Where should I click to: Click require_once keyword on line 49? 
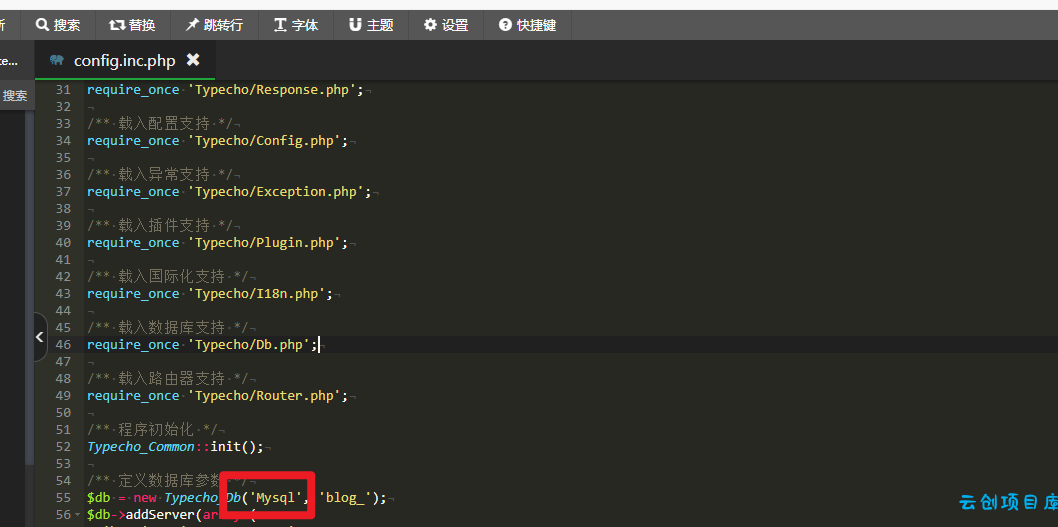133,395
